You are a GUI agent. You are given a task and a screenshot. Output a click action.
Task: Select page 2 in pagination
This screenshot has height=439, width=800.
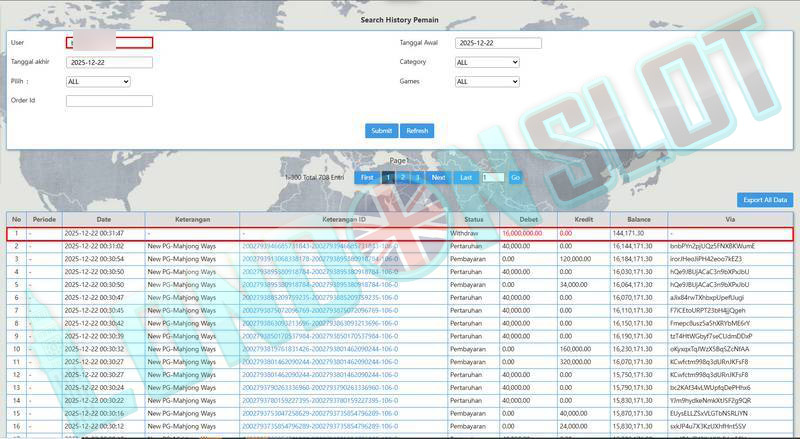click(x=403, y=177)
